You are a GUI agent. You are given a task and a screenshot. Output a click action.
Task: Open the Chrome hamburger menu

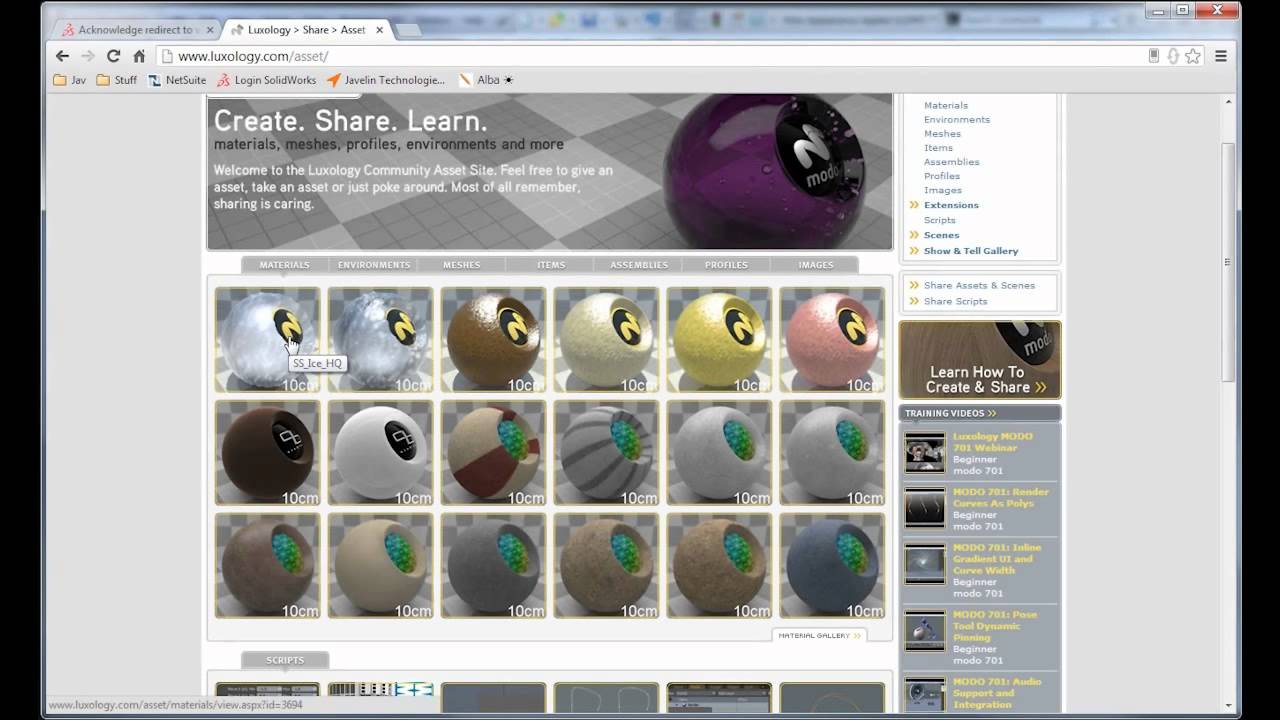1221,56
